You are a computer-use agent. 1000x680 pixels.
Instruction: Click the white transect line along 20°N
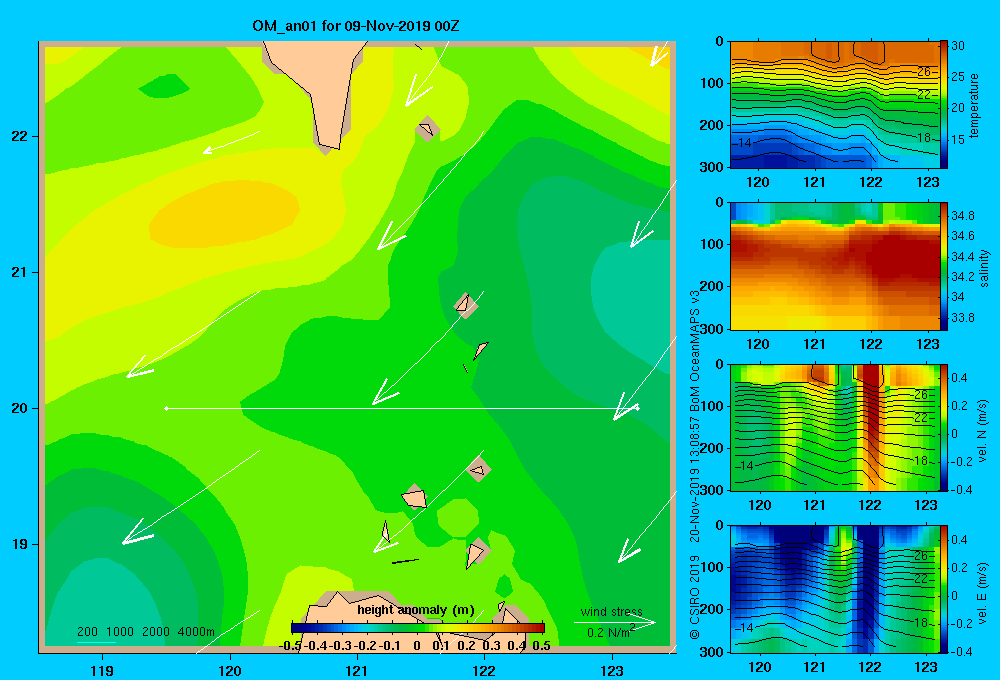pyautogui.click(x=402, y=408)
